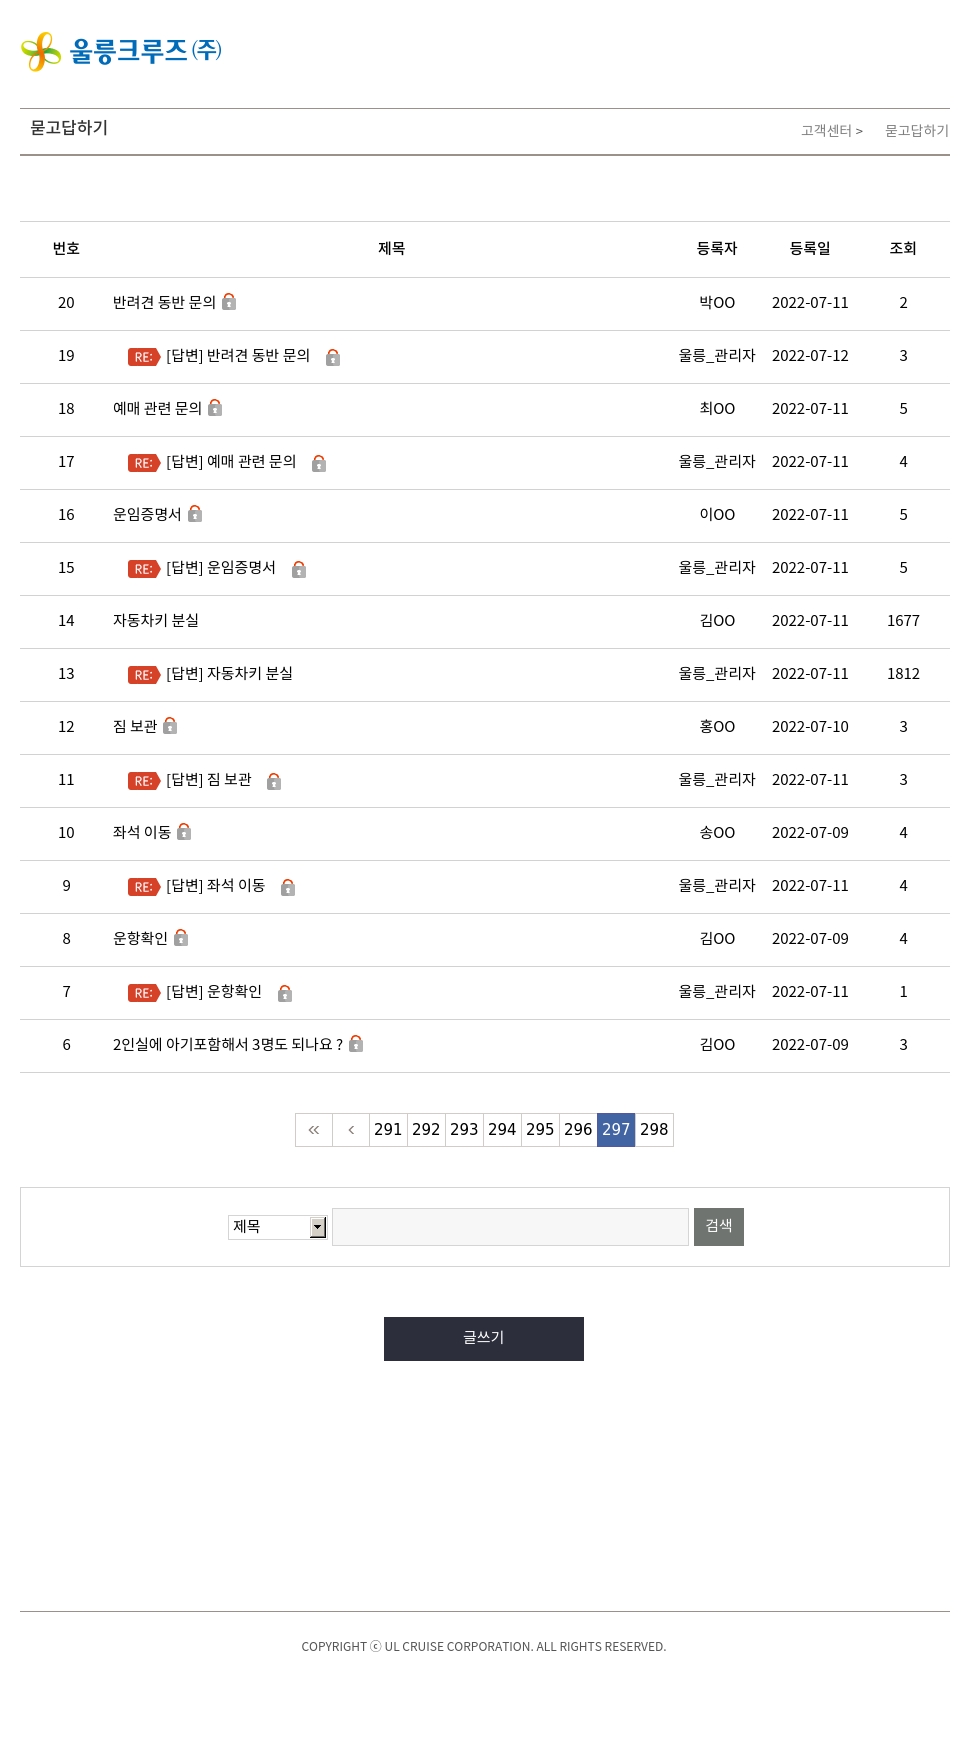This screenshot has width=970, height=1742.
Task: Click lock icon beside 좌석 이동 post
Action: (184, 832)
